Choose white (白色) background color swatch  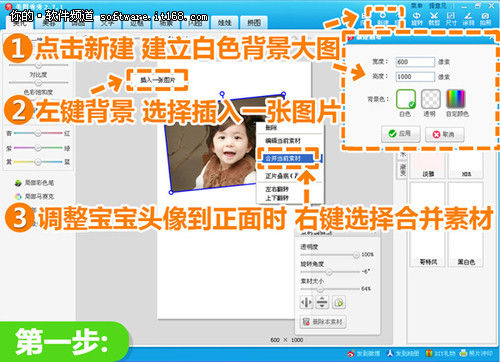pos(406,99)
